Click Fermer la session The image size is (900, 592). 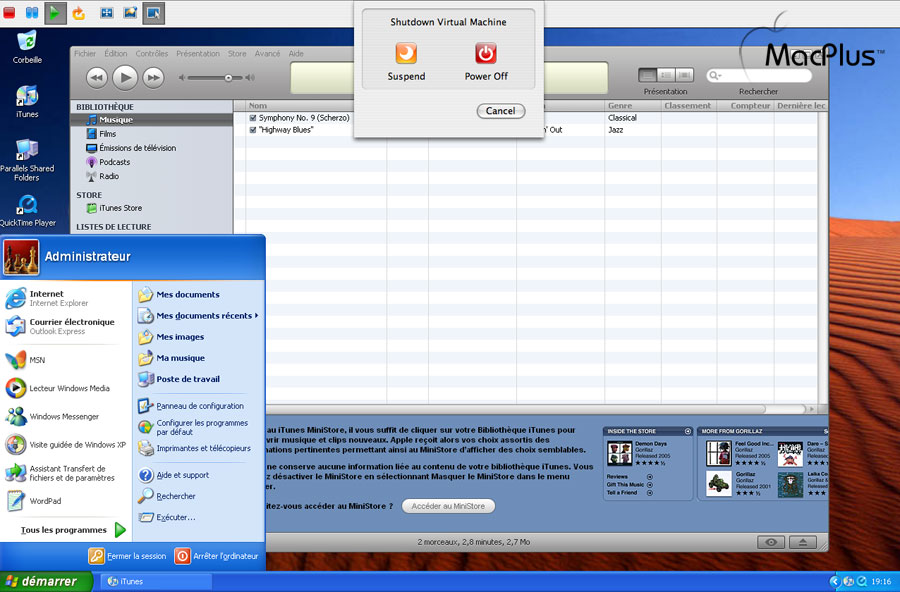coord(127,556)
